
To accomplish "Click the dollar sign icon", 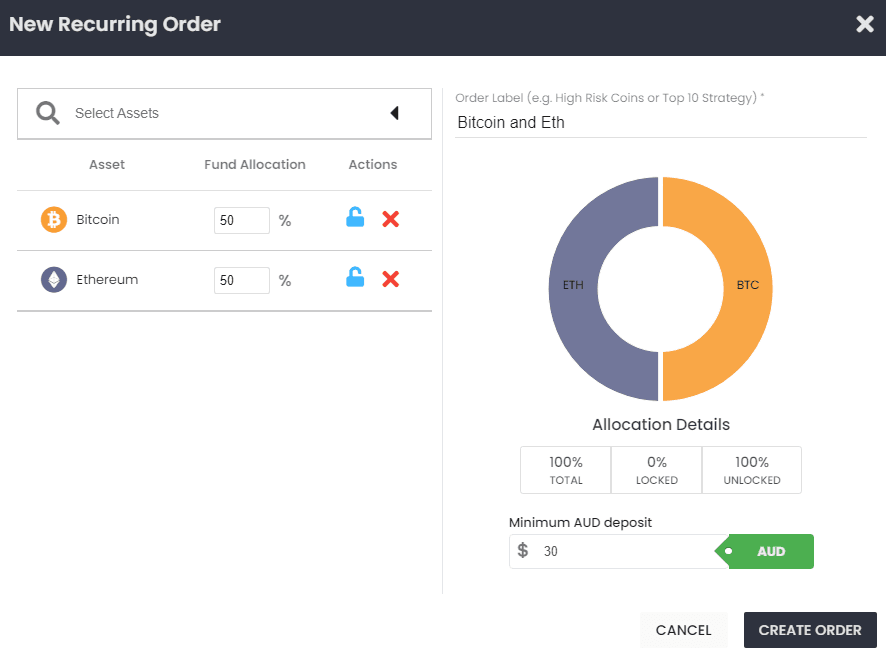I will 523,551.
